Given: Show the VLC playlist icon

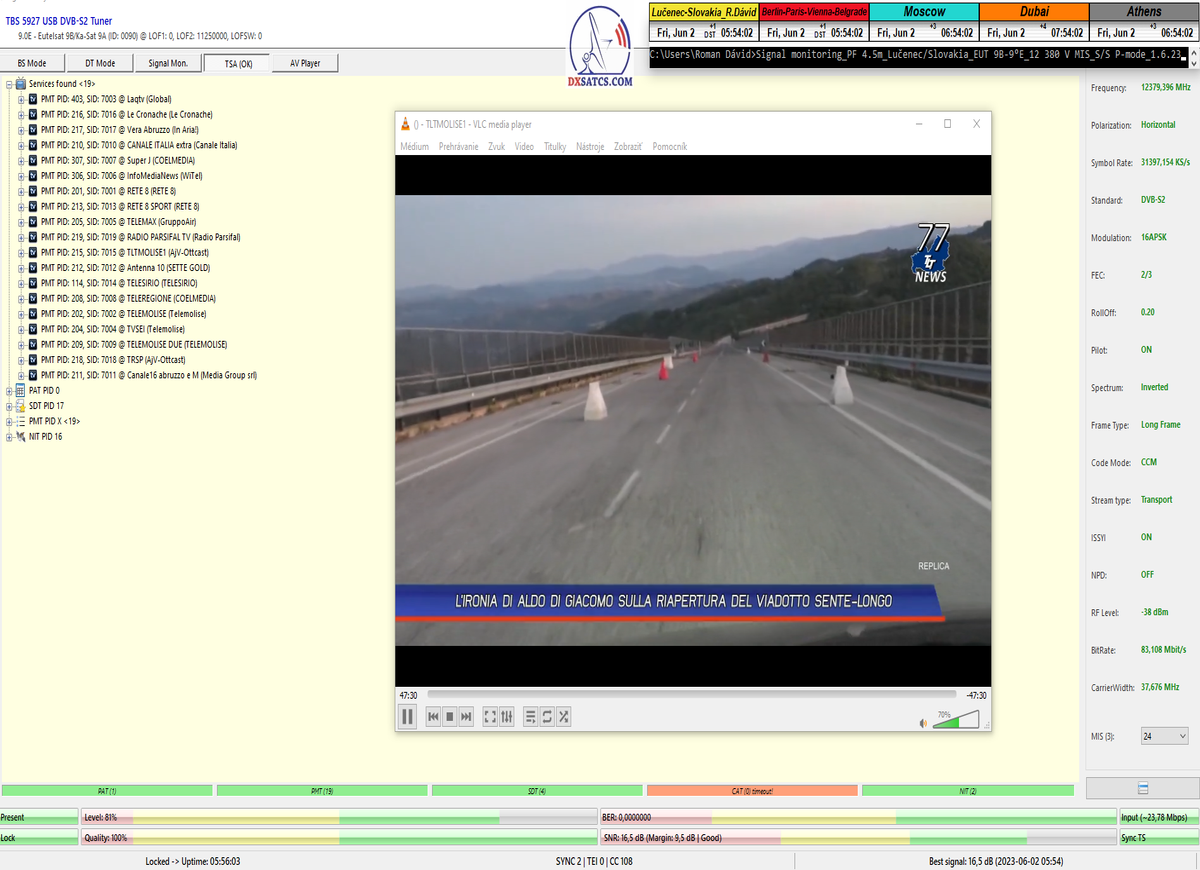Looking at the screenshot, I should 531,716.
